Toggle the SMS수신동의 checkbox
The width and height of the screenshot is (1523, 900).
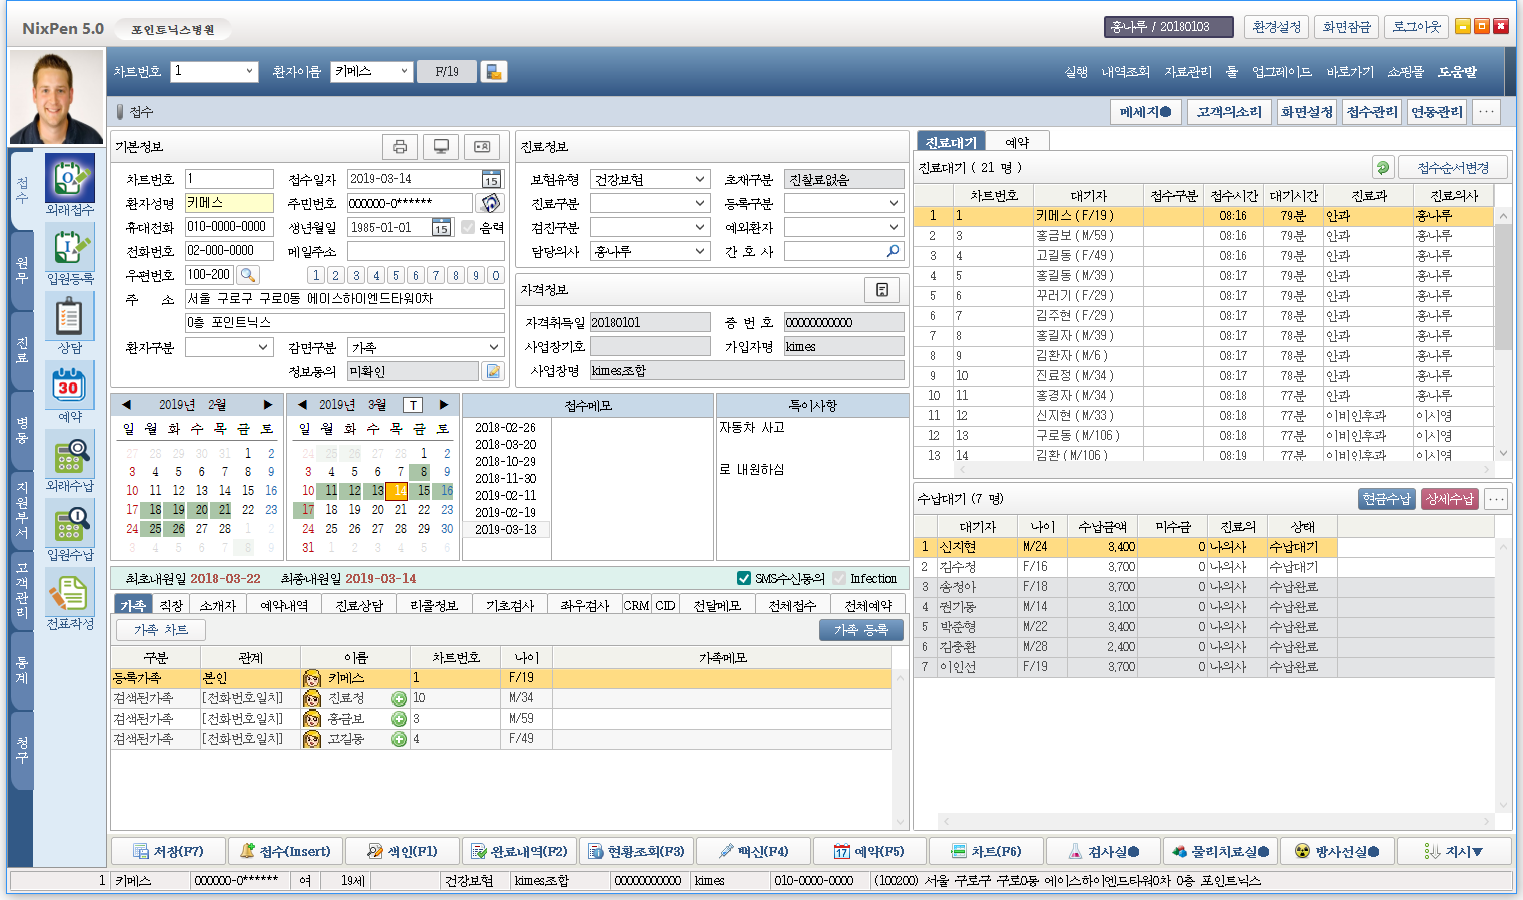click(744, 578)
